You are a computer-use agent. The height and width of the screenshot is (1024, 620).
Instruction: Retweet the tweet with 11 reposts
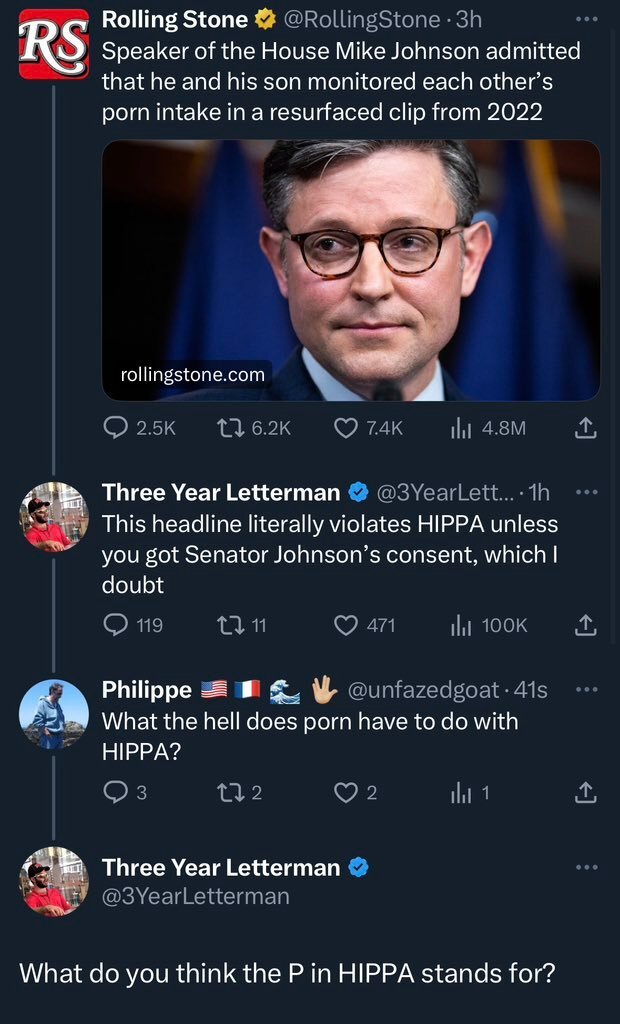click(229, 625)
